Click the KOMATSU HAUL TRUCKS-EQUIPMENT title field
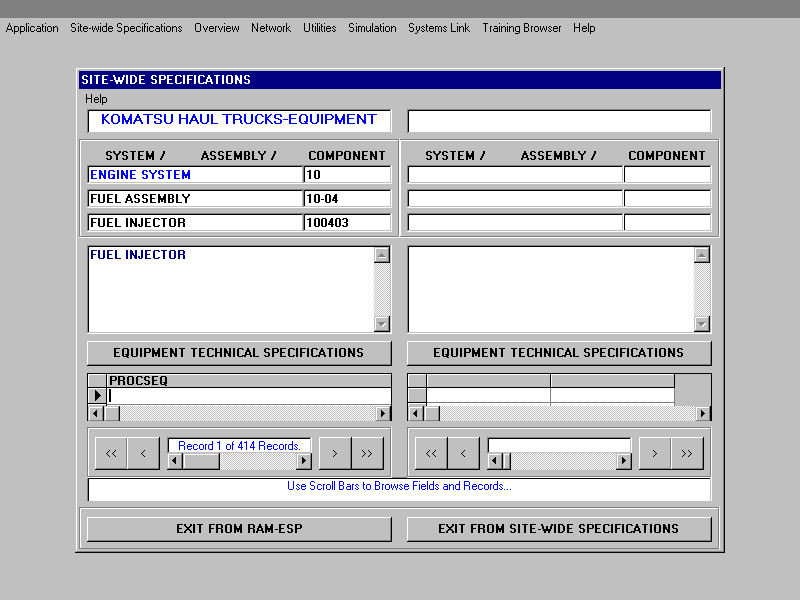800x600 pixels. click(239, 121)
